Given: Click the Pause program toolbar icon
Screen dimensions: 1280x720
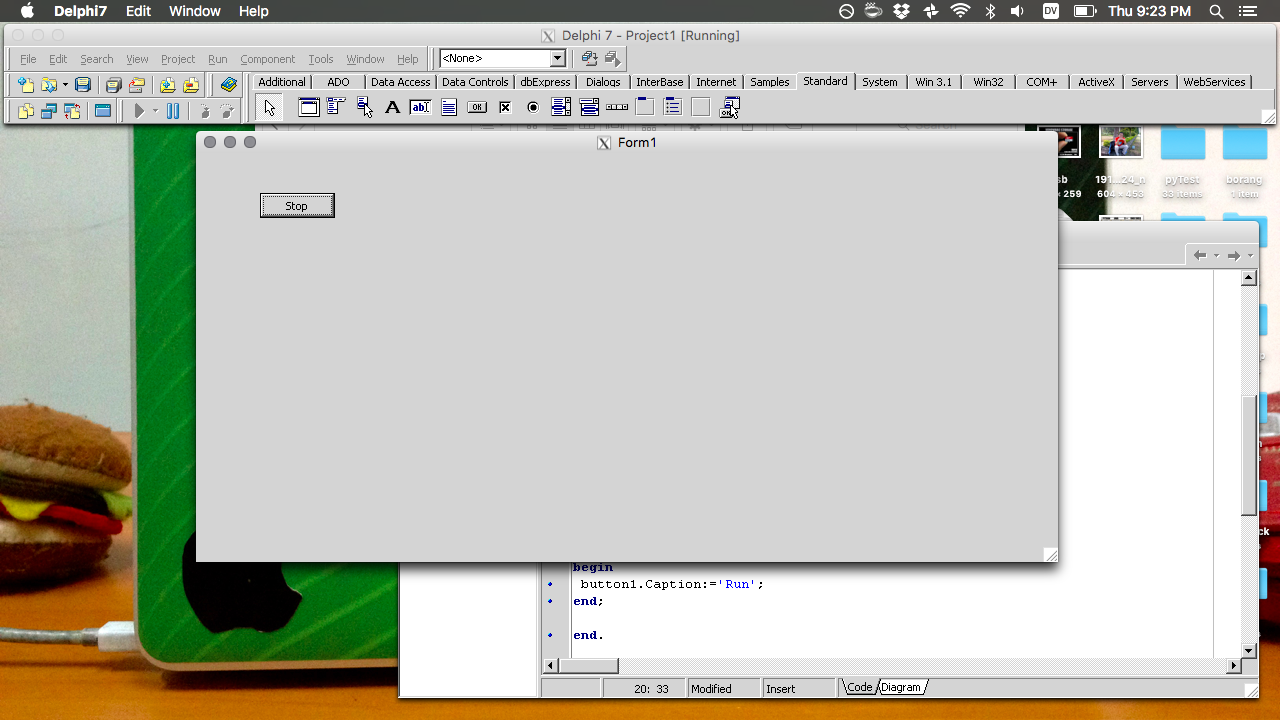Looking at the screenshot, I should (173, 111).
